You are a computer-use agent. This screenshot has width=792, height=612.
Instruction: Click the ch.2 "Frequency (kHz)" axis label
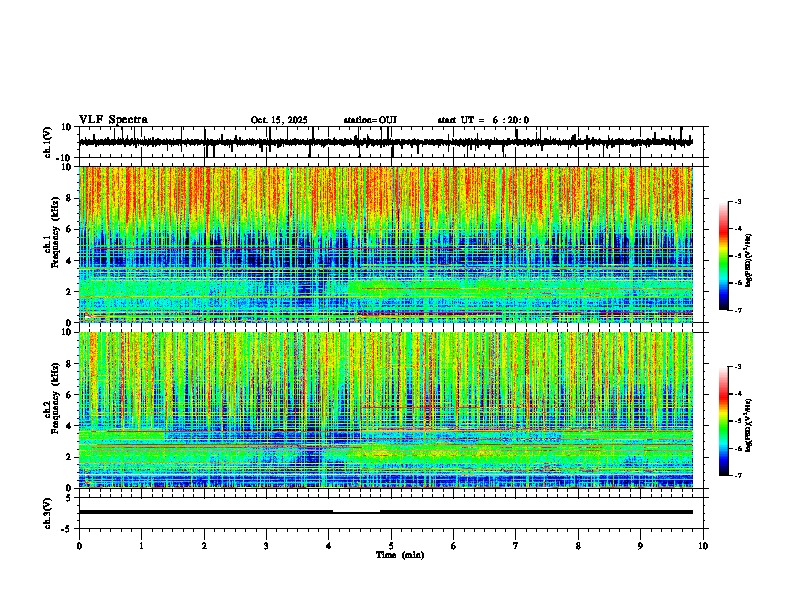tap(55, 398)
